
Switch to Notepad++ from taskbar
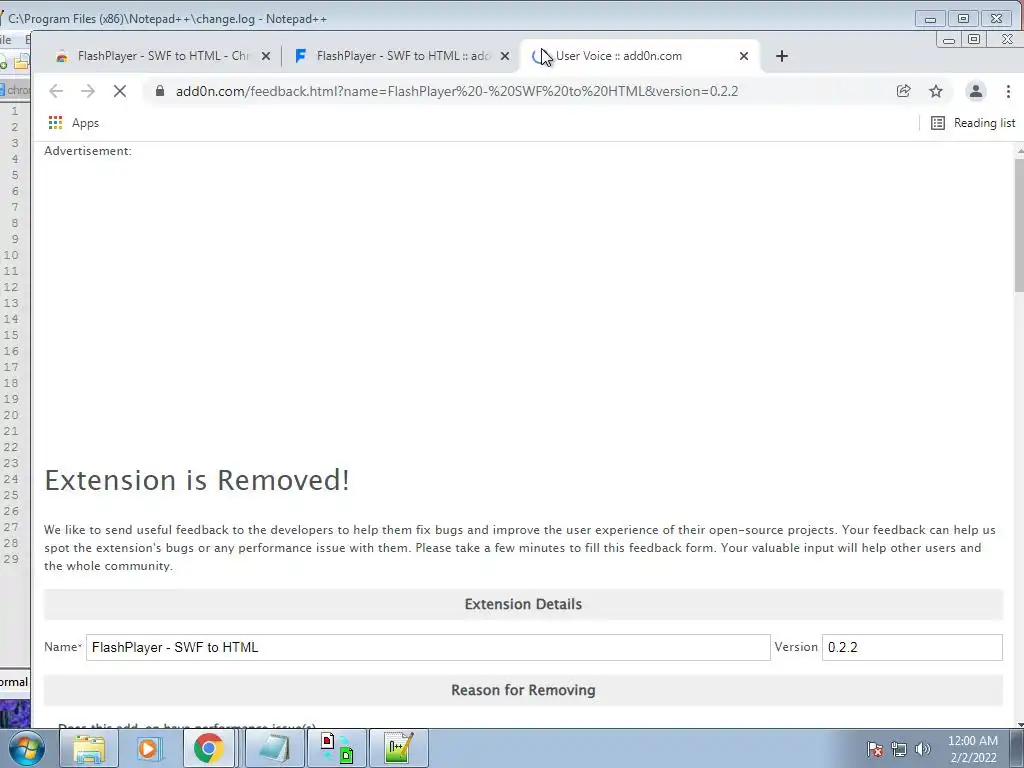[398, 748]
